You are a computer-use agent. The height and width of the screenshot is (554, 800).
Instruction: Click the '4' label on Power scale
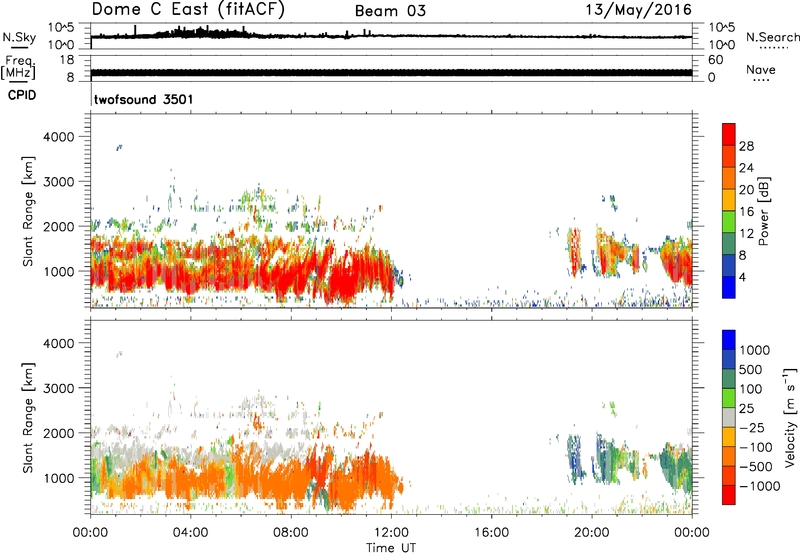click(742, 277)
